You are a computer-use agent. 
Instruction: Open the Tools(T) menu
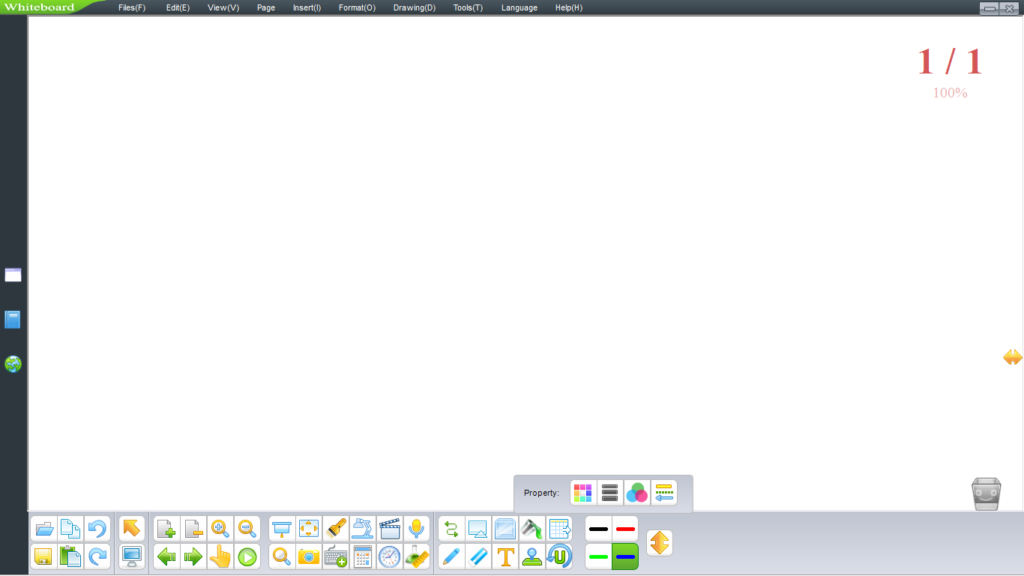tap(468, 8)
